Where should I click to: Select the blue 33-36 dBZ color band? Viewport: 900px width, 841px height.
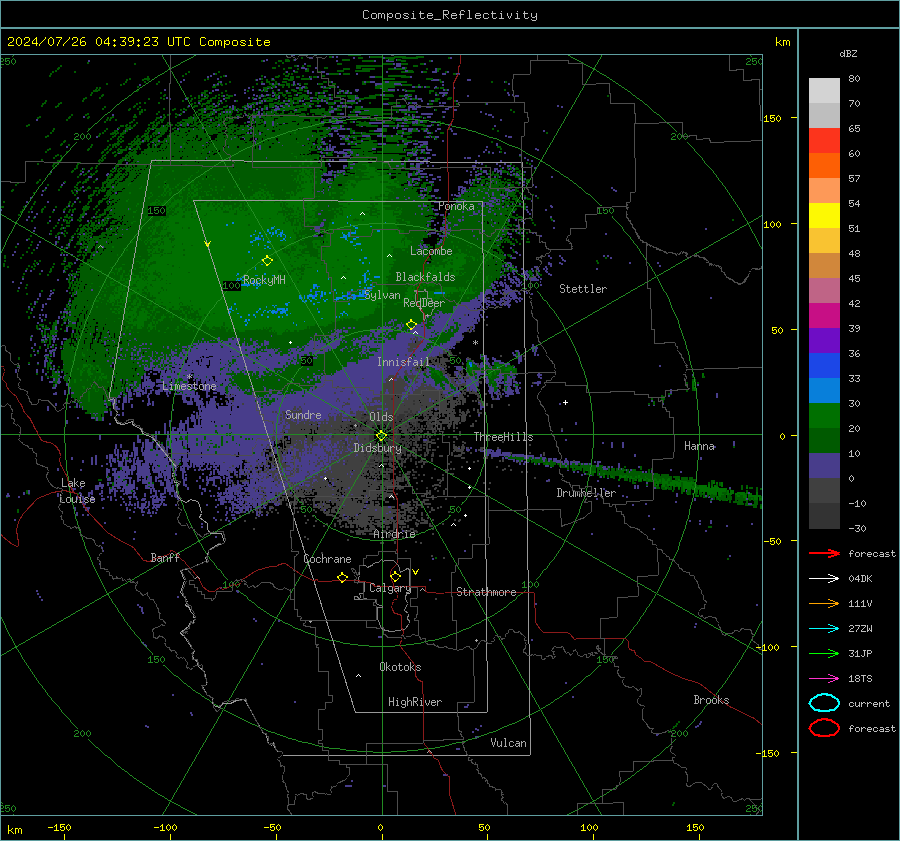824,365
